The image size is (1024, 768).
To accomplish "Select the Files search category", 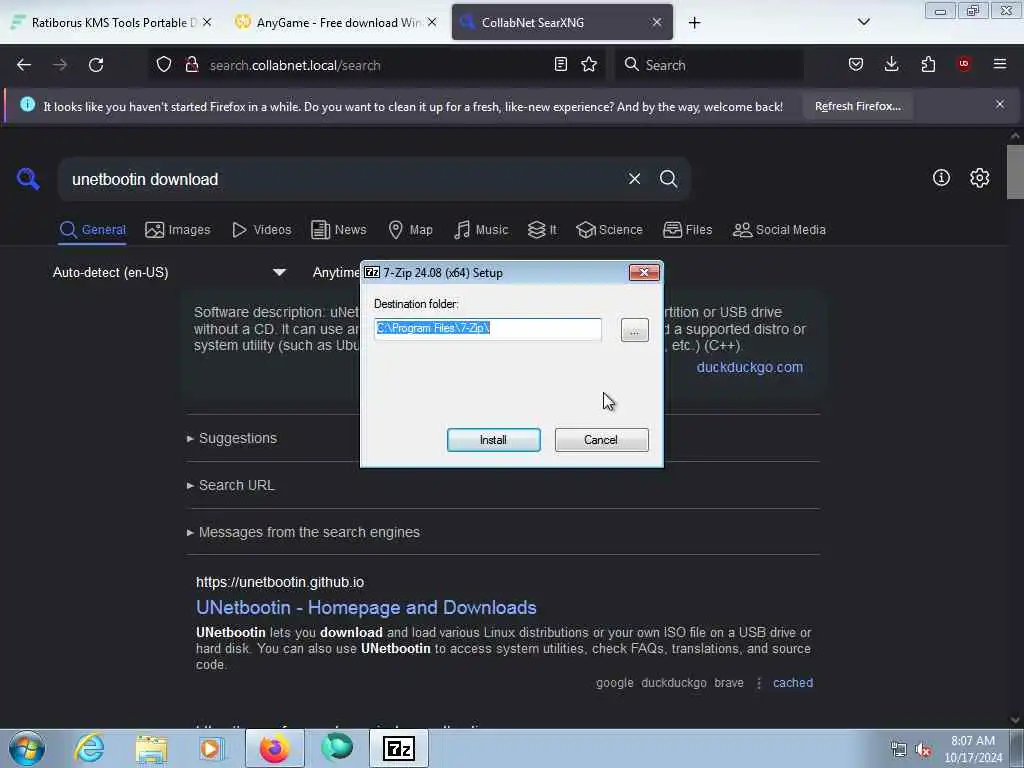I will click(688, 230).
